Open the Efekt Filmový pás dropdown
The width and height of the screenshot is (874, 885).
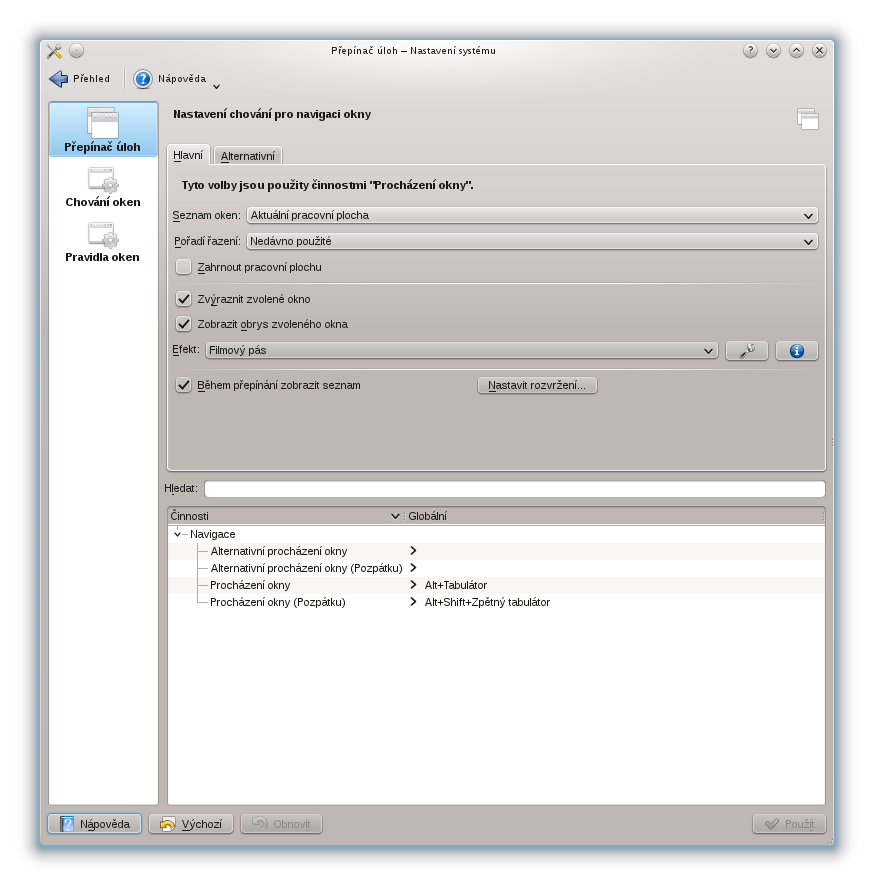click(x=461, y=351)
